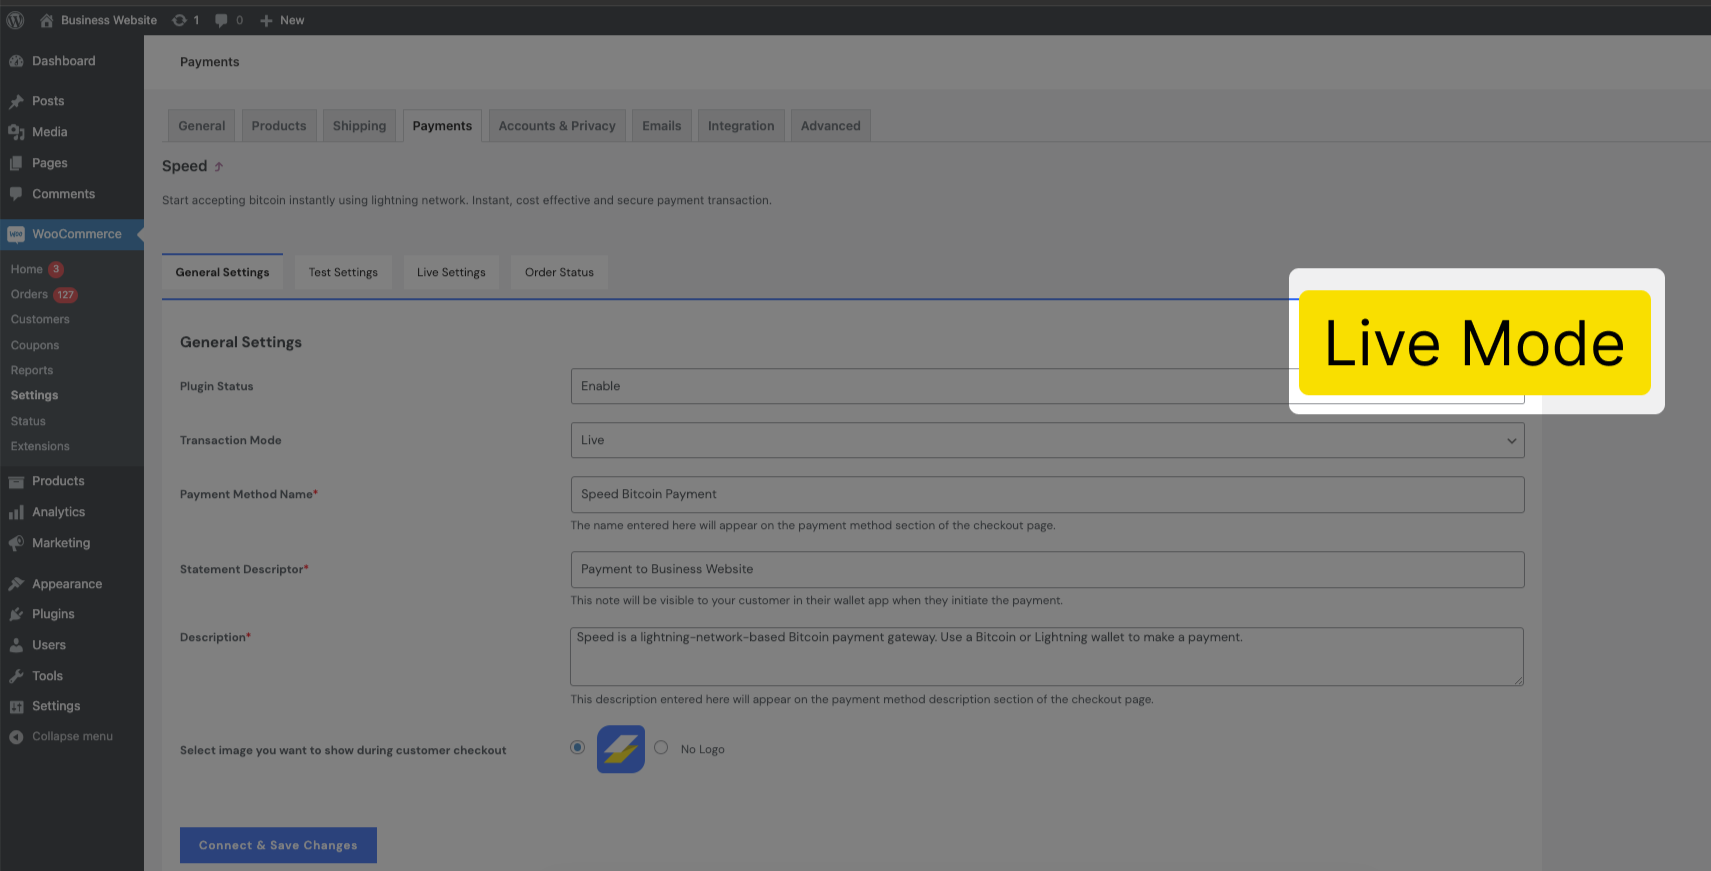Click the Pages icon in sidebar
The width and height of the screenshot is (1711, 871).
point(16,163)
